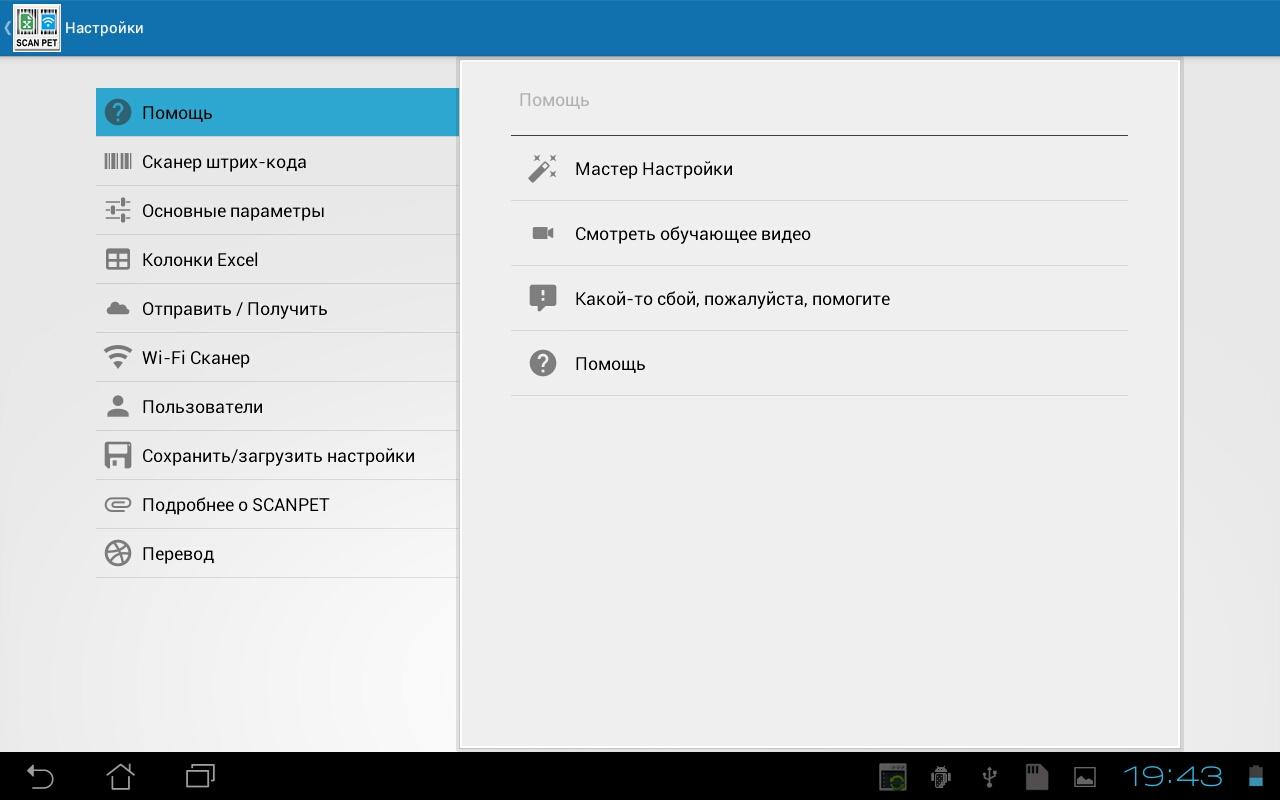Open Смотреть обучающее видео
The image size is (1280, 800).
click(819, 233)
